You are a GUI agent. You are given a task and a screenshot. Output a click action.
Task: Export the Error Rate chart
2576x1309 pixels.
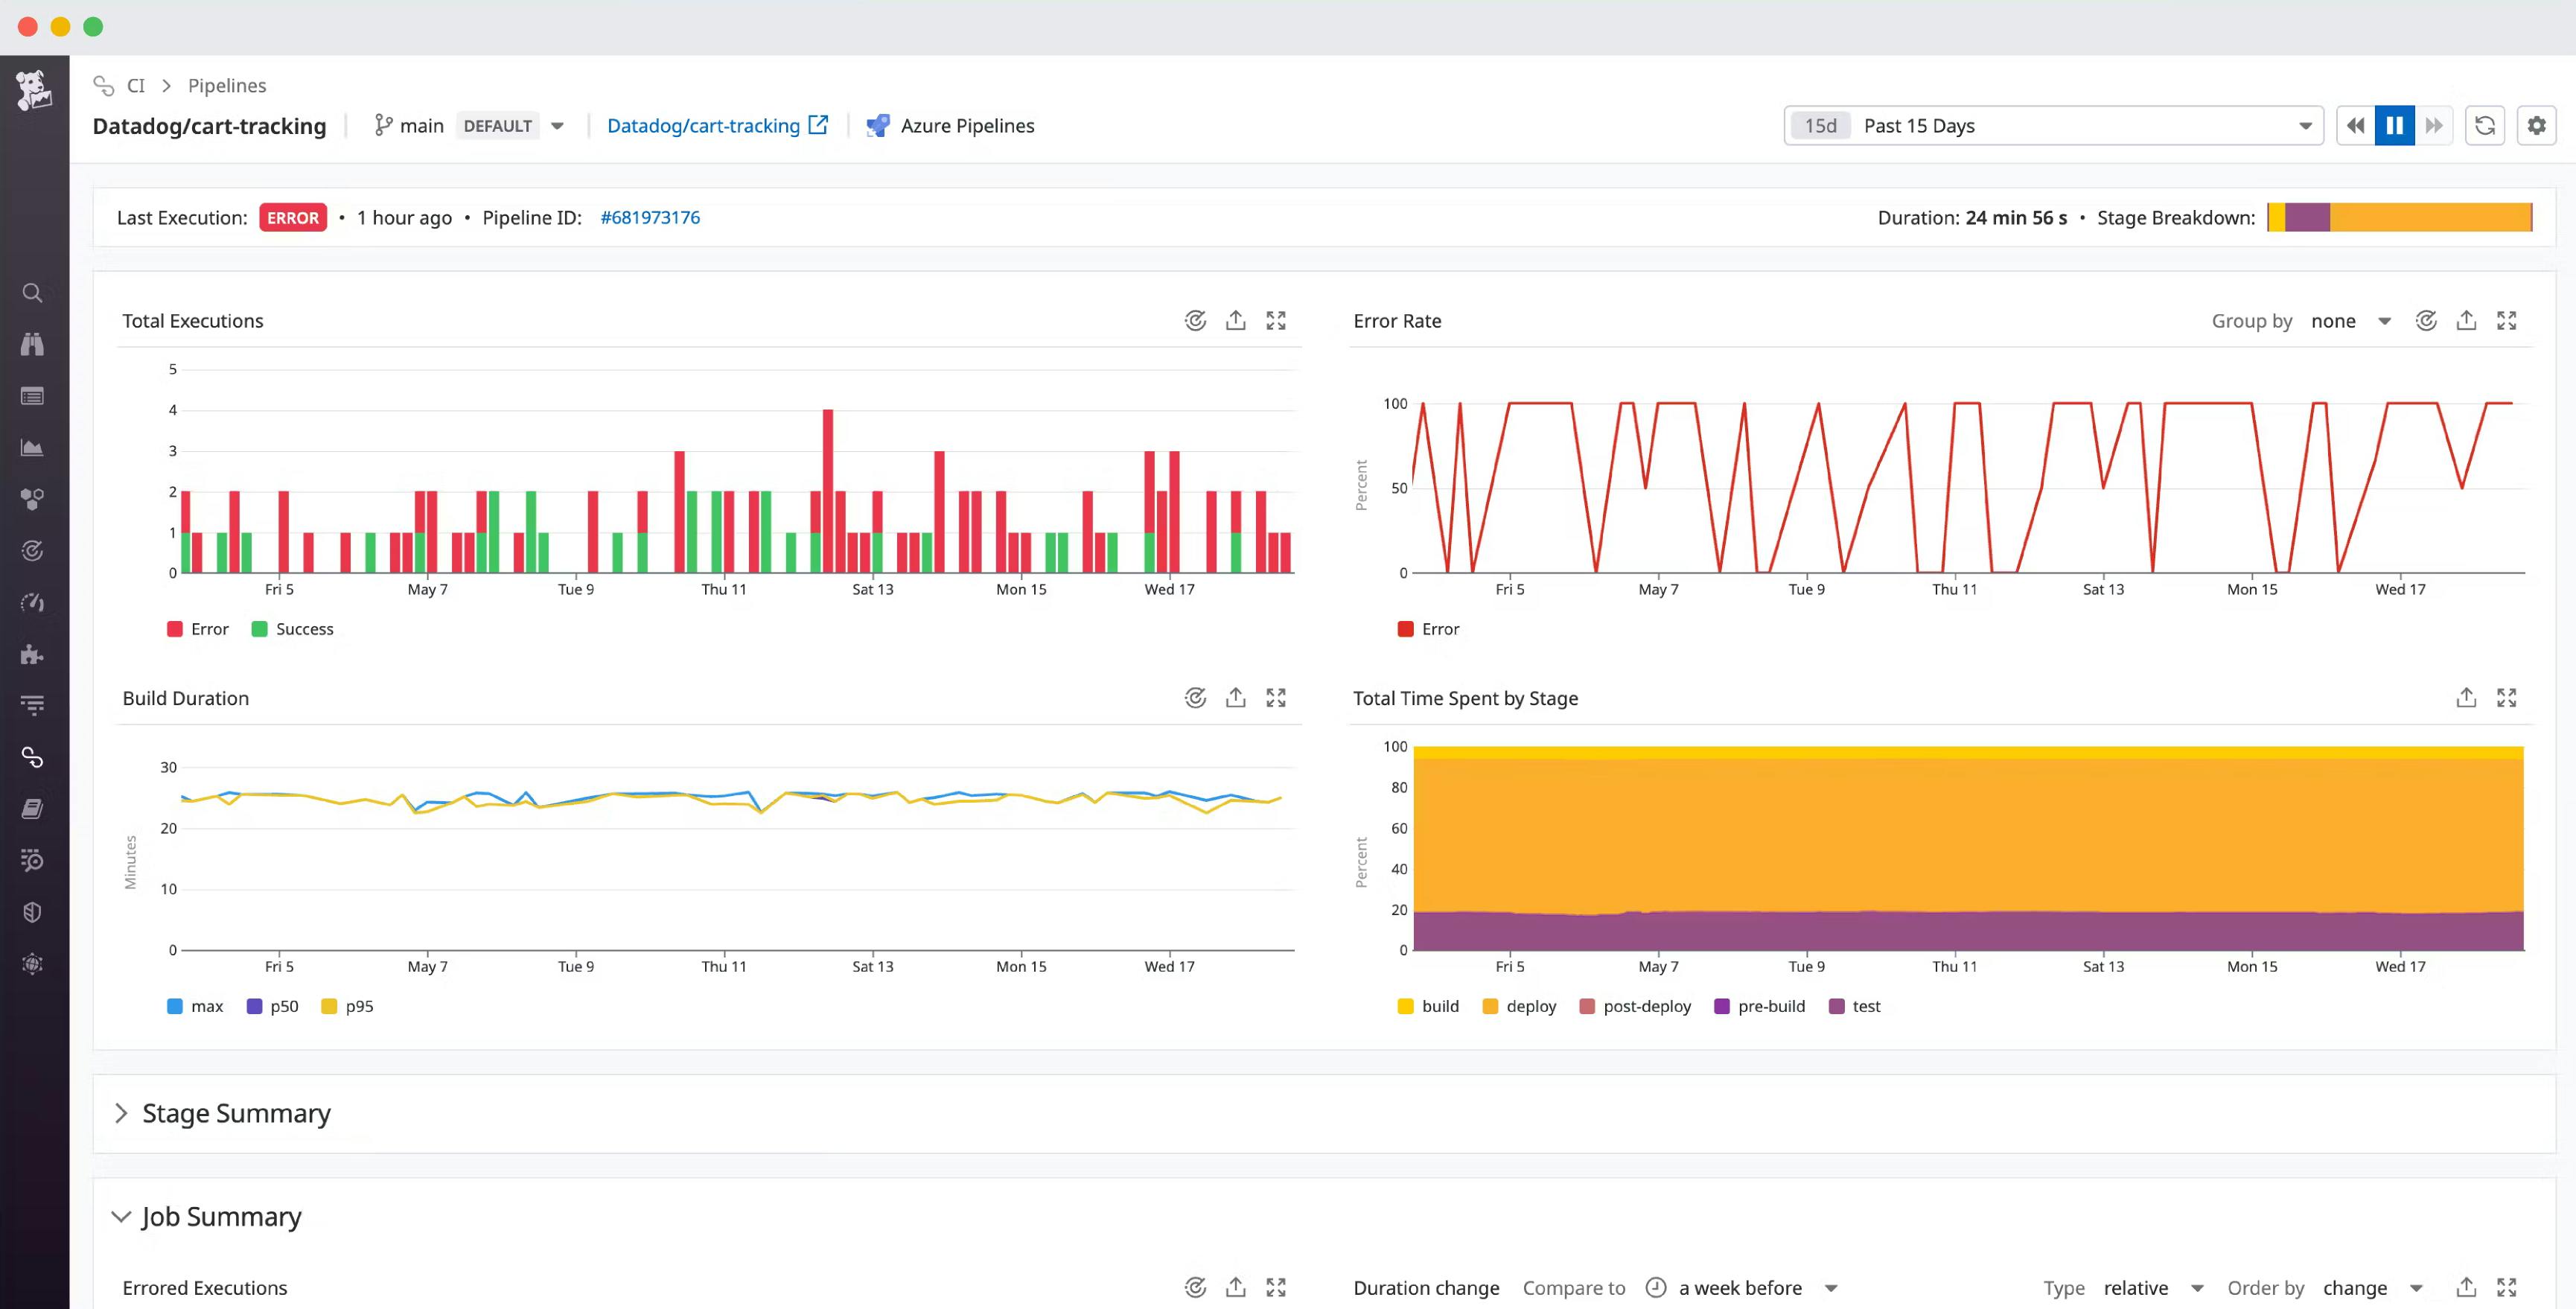click(2467, 320)
